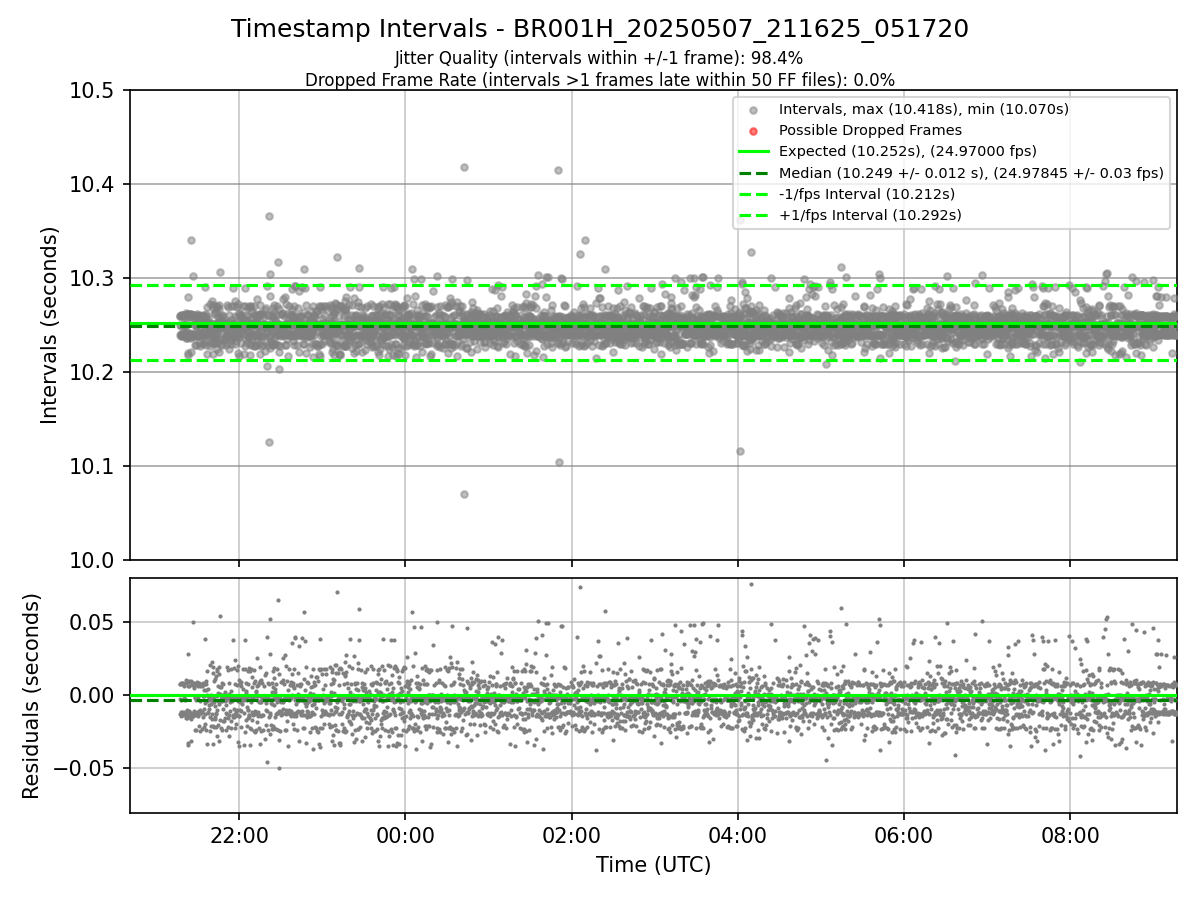Select the 'Dropped Frame Rate' 0.0% subtitle line

pos(599,79)
